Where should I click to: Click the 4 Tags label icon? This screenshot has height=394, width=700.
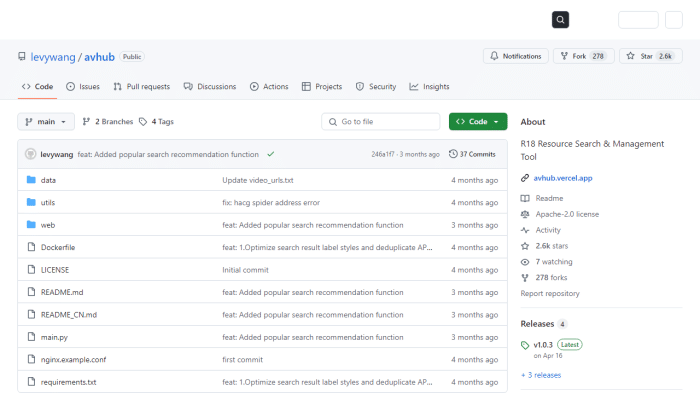click(x=143, y=122)
